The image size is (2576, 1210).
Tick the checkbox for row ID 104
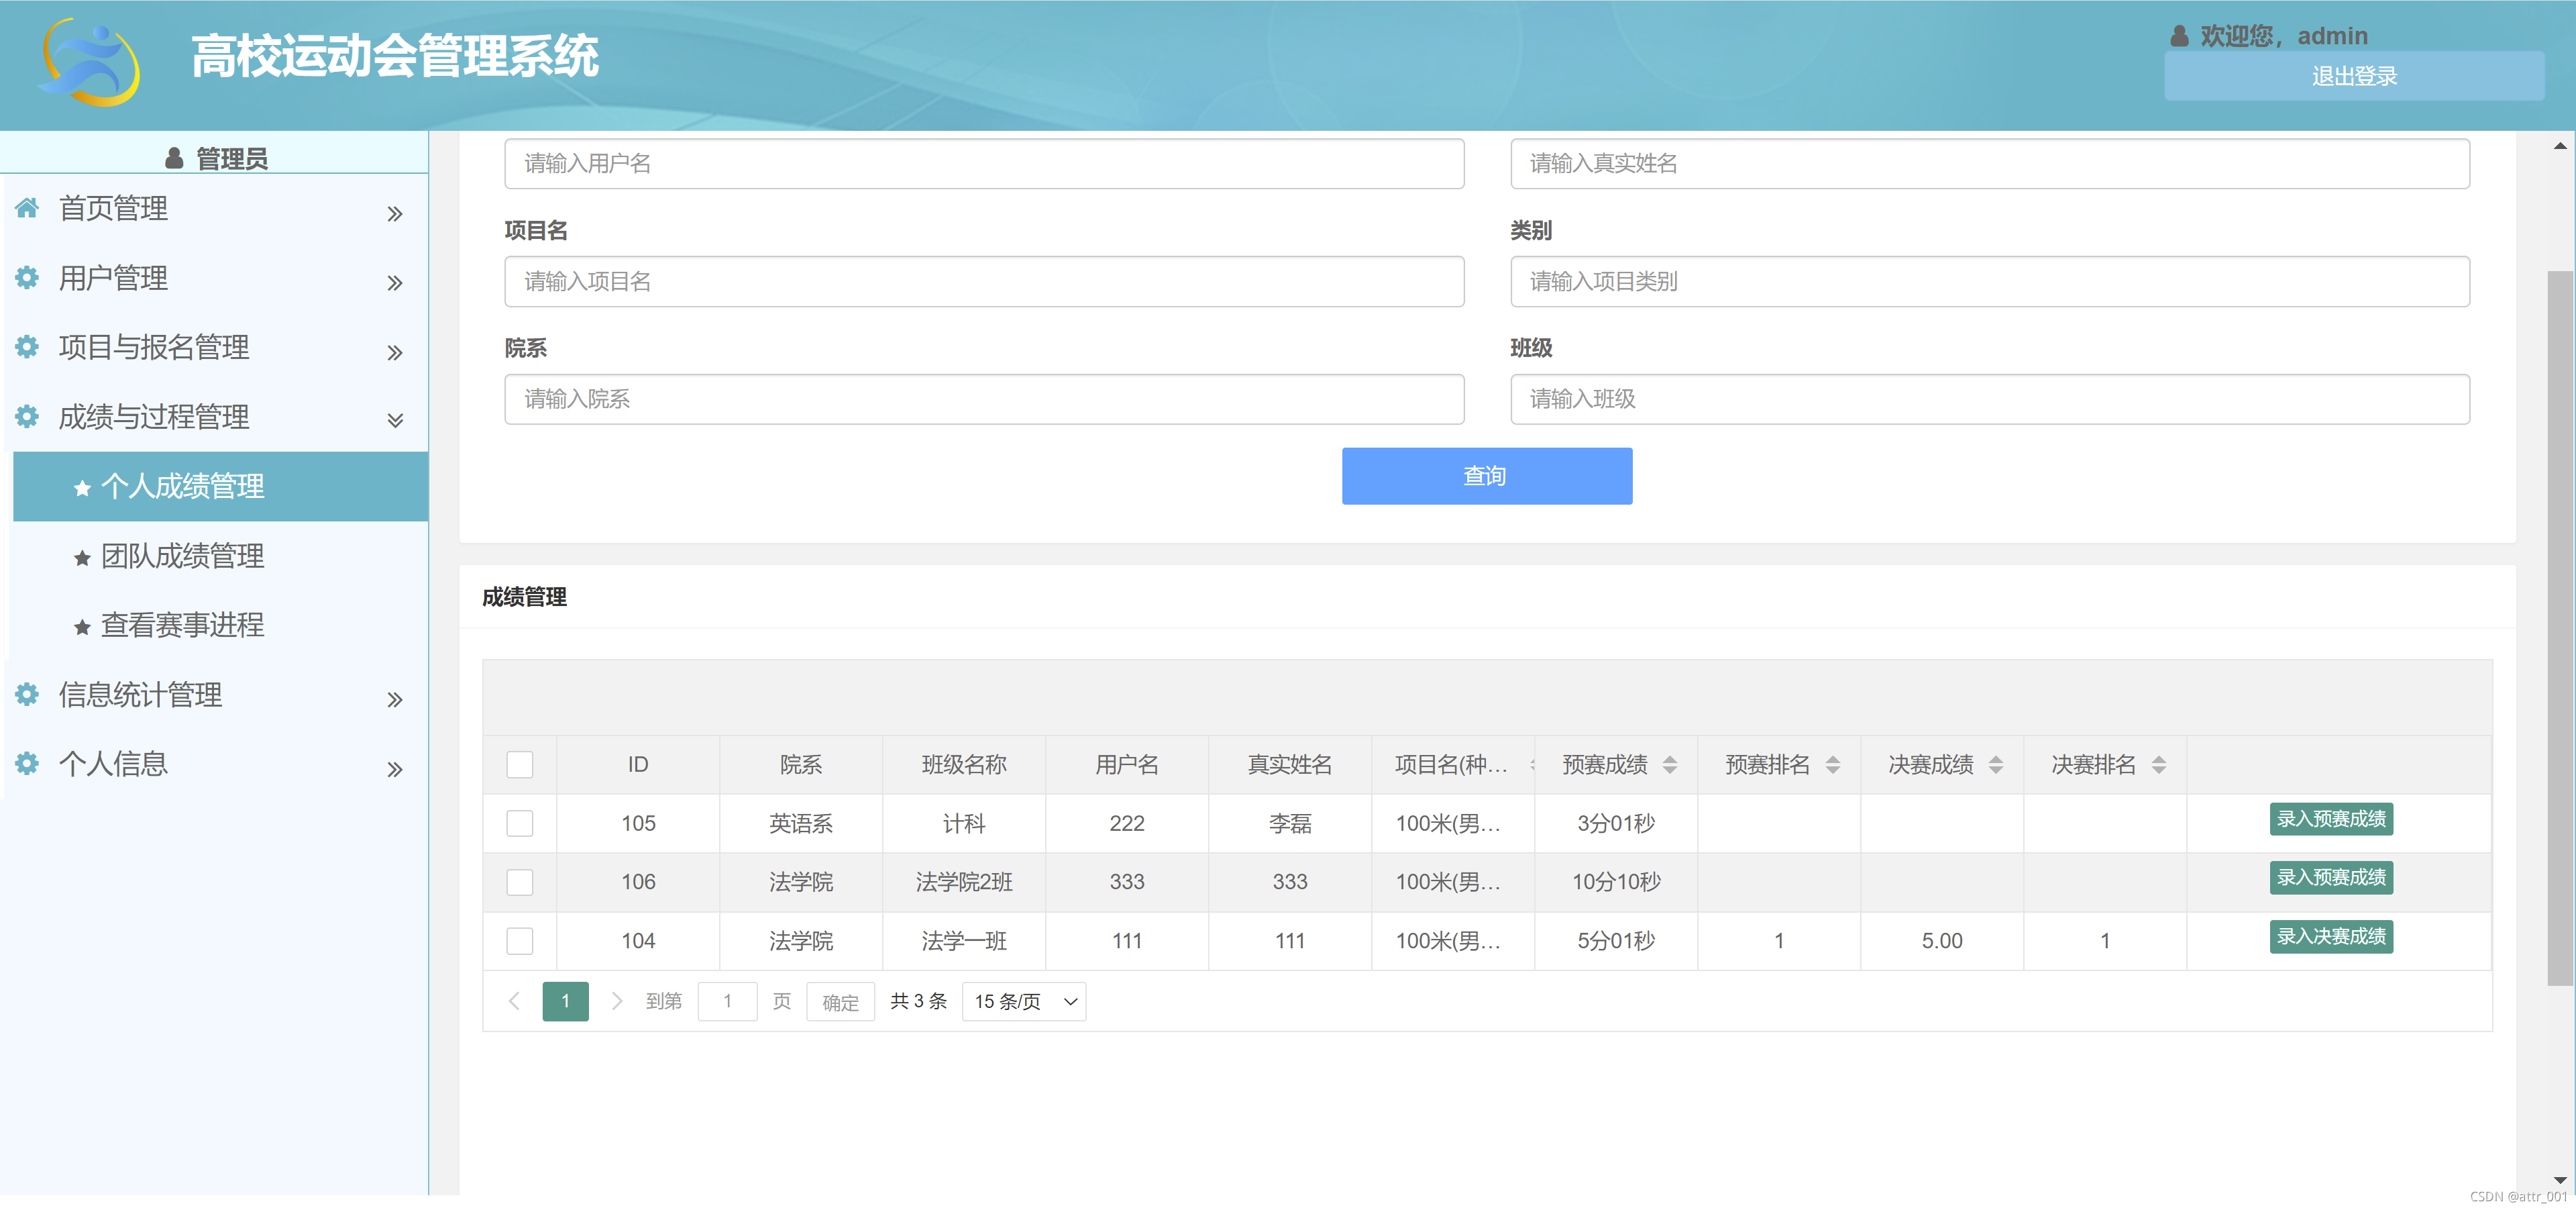519,940
